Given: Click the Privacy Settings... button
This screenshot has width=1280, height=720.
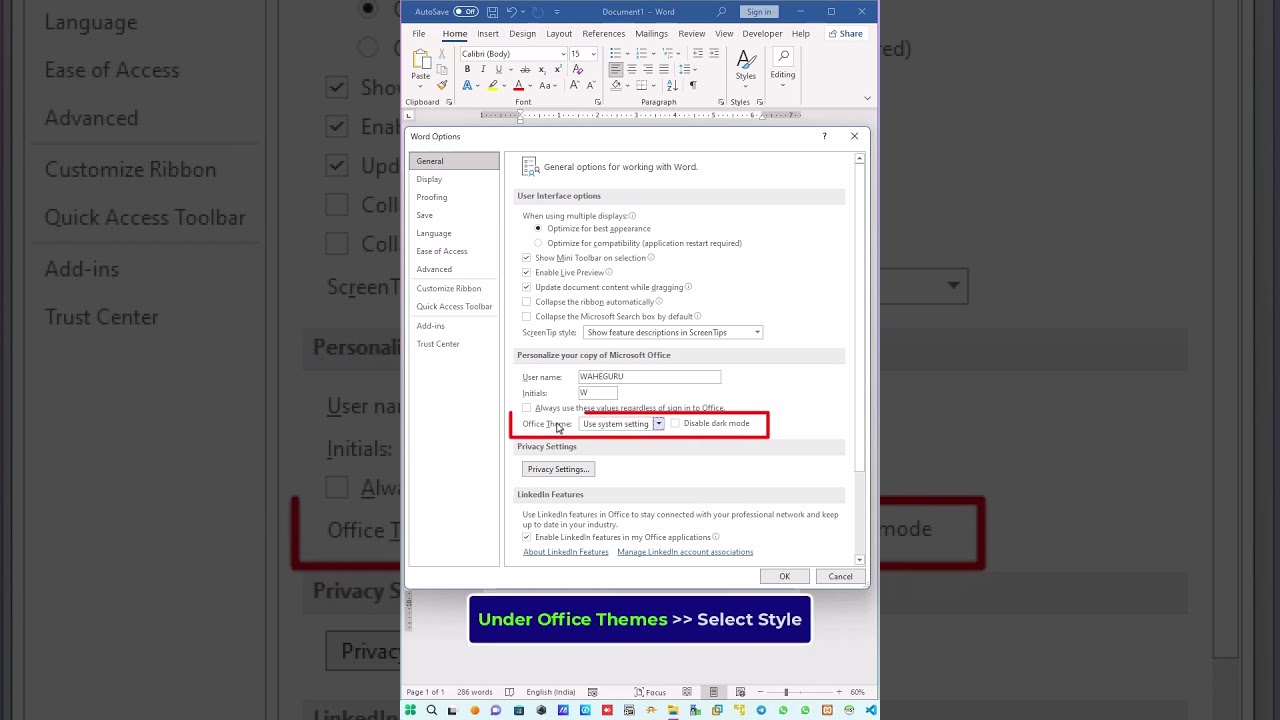Looking at the screenshot, I should [559, 469].
